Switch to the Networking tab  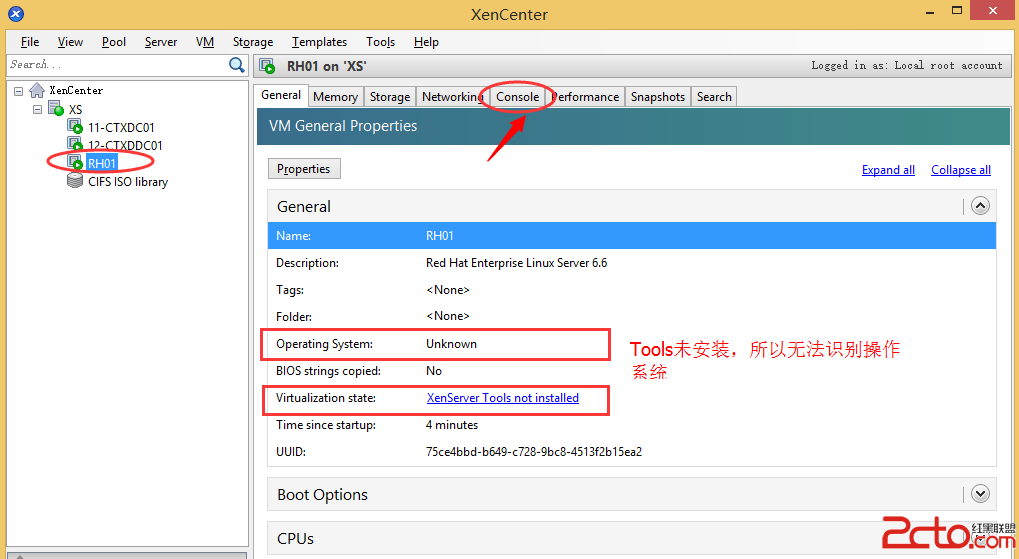[452, 96]
